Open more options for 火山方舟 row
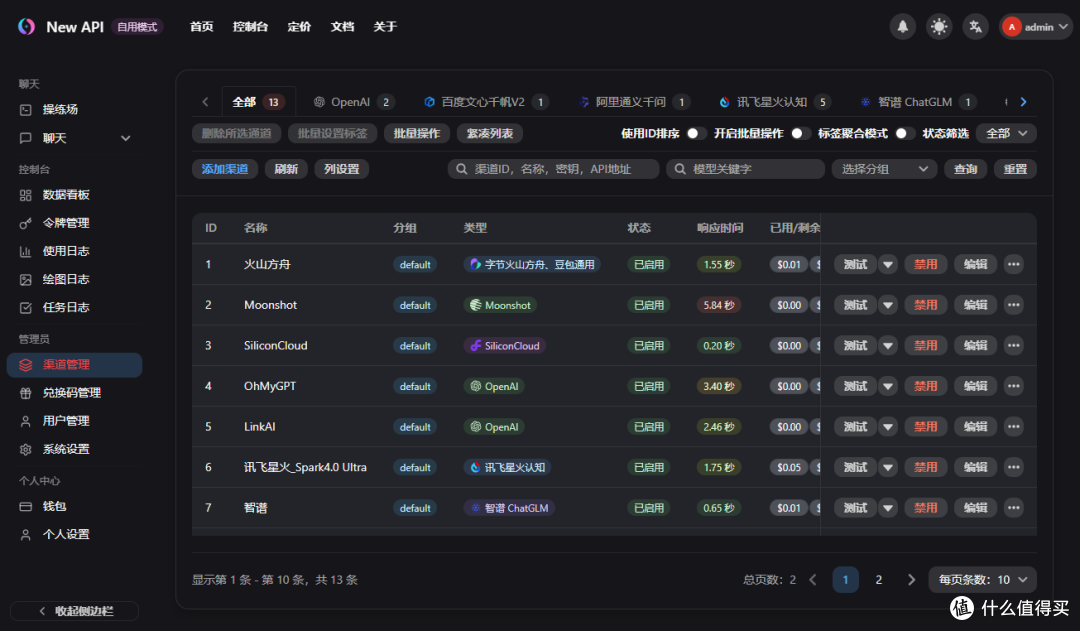Image resolution: width=1080 pixels, height=631 pixels. click(1013, 265)
